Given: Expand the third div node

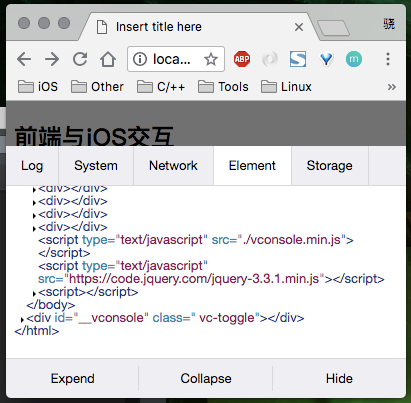Looking at the screenshot, I should (34, 216).
